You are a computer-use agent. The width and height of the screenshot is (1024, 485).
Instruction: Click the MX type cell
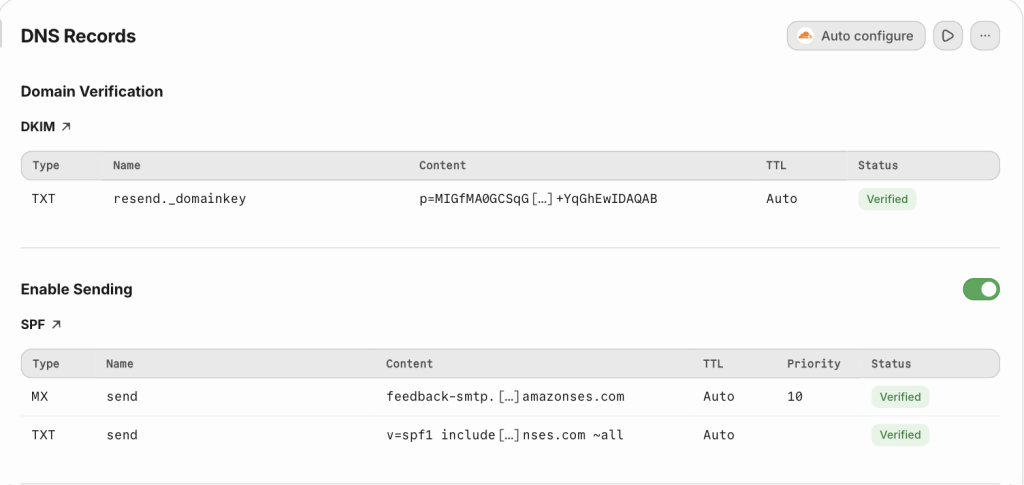(x=40, y=397)
